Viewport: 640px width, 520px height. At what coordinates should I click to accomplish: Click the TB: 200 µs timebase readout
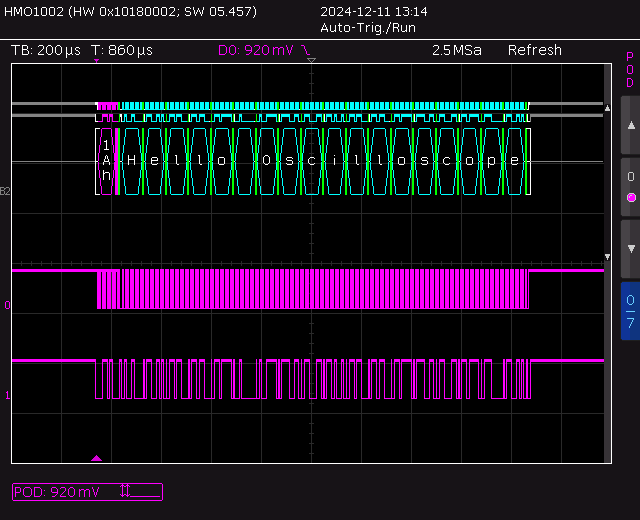click(45, 50)
